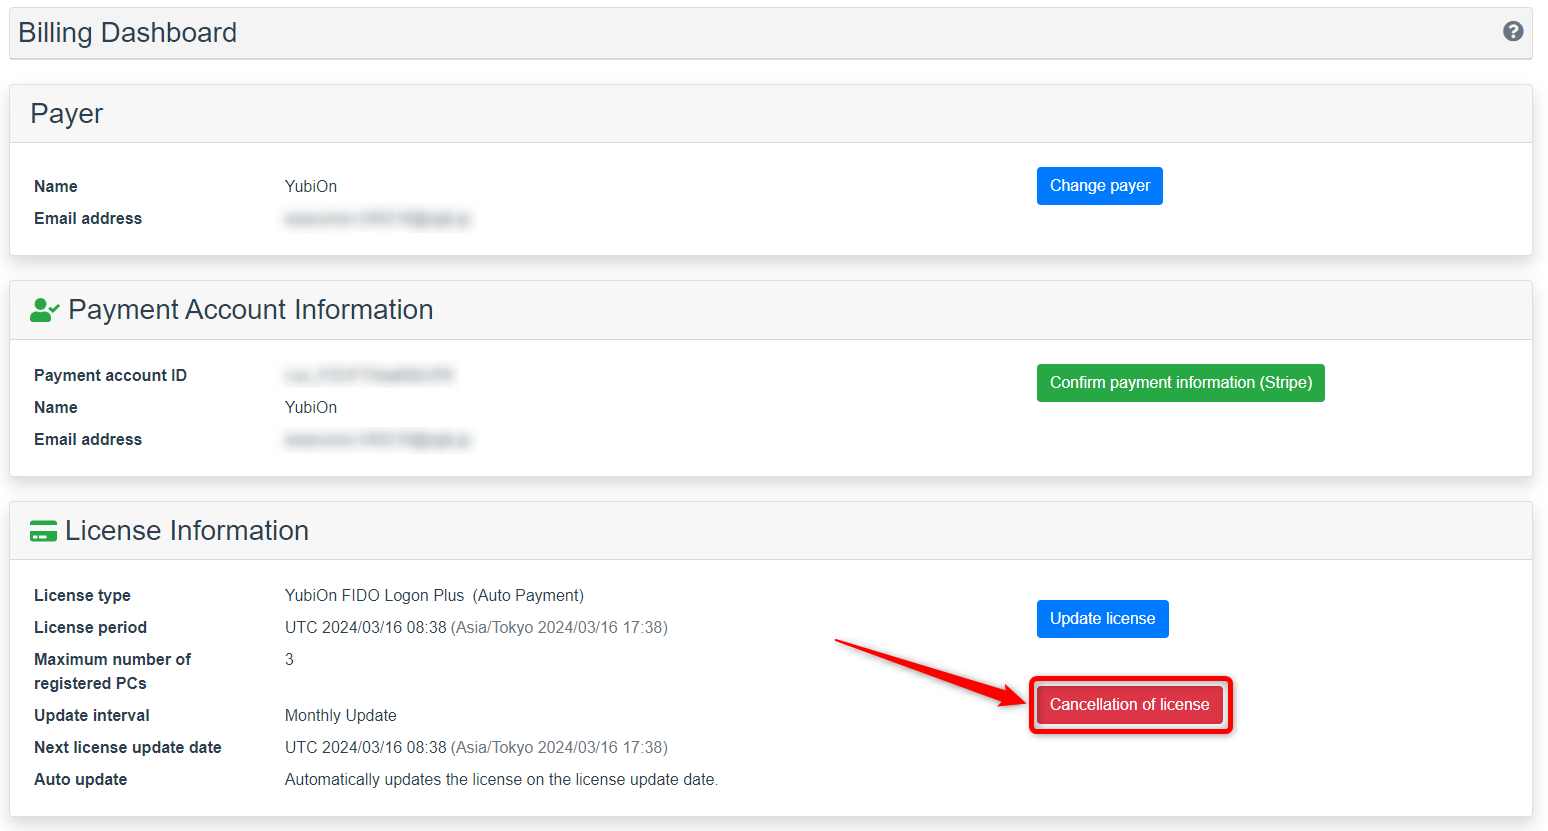Click the Billing Dashboard heading
The image size is (1548, 831).
[128, 33]
